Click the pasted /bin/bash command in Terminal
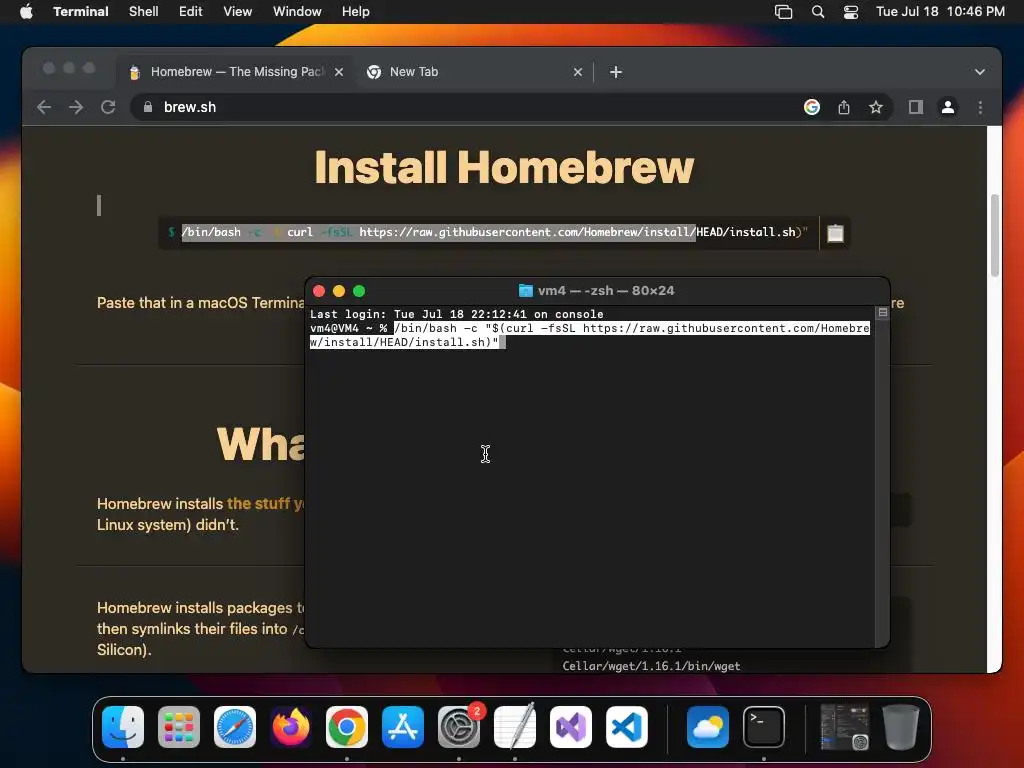Image resolution: width=1024 pixels, height=768 pixels. (x=590, y=335)
